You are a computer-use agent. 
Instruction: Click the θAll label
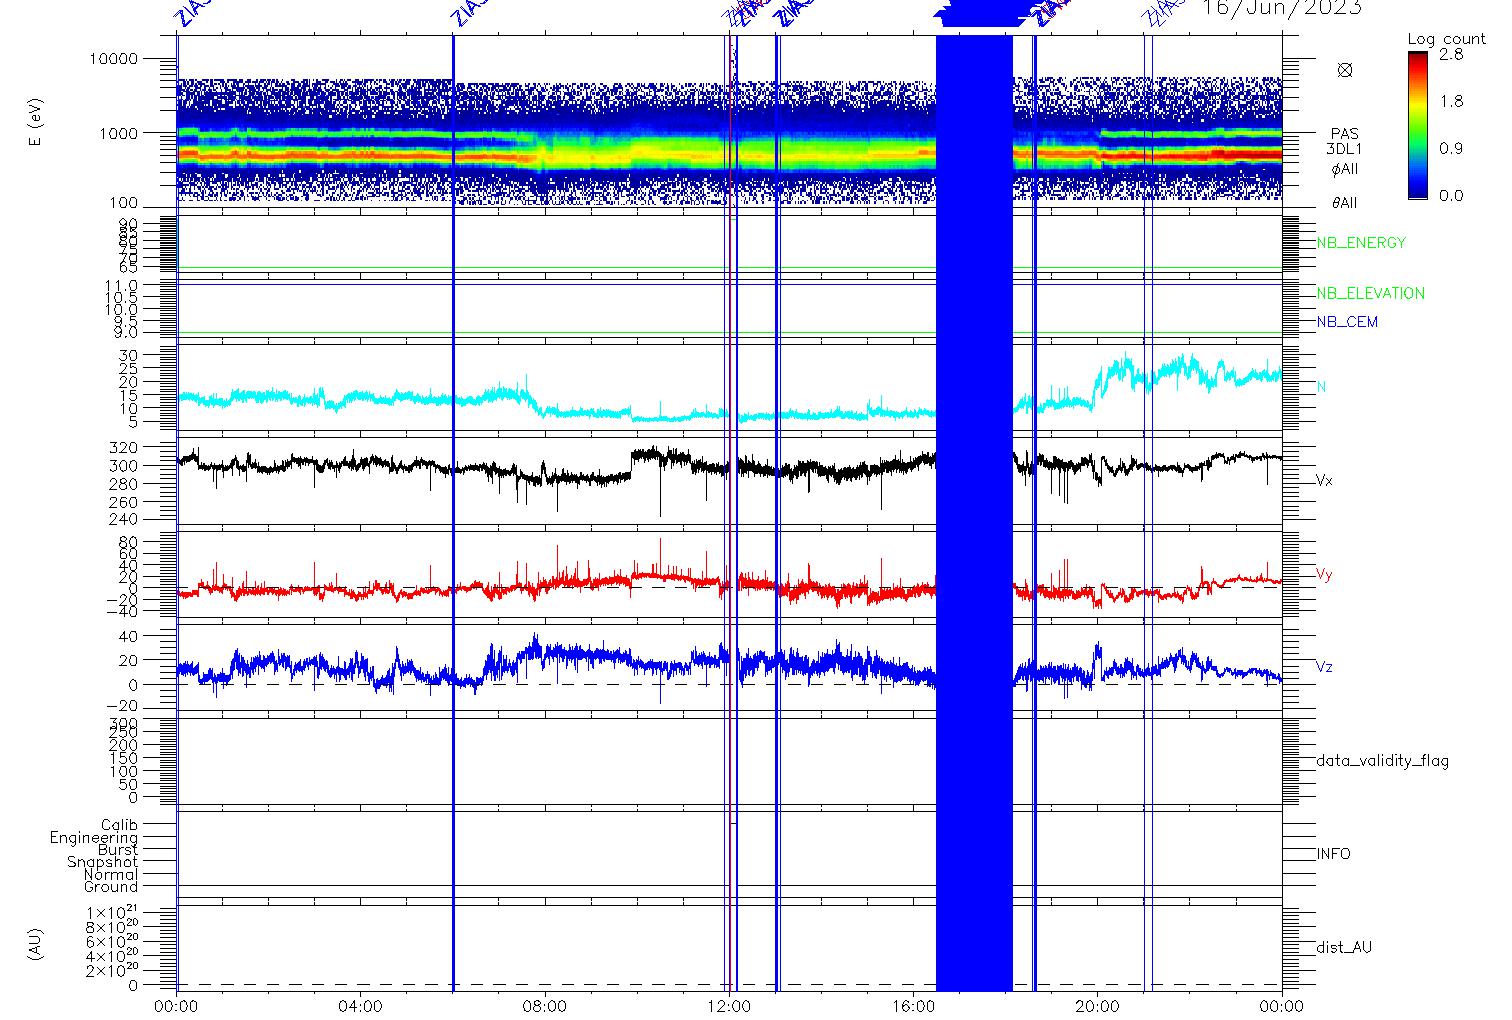[x=1345, y=203]
